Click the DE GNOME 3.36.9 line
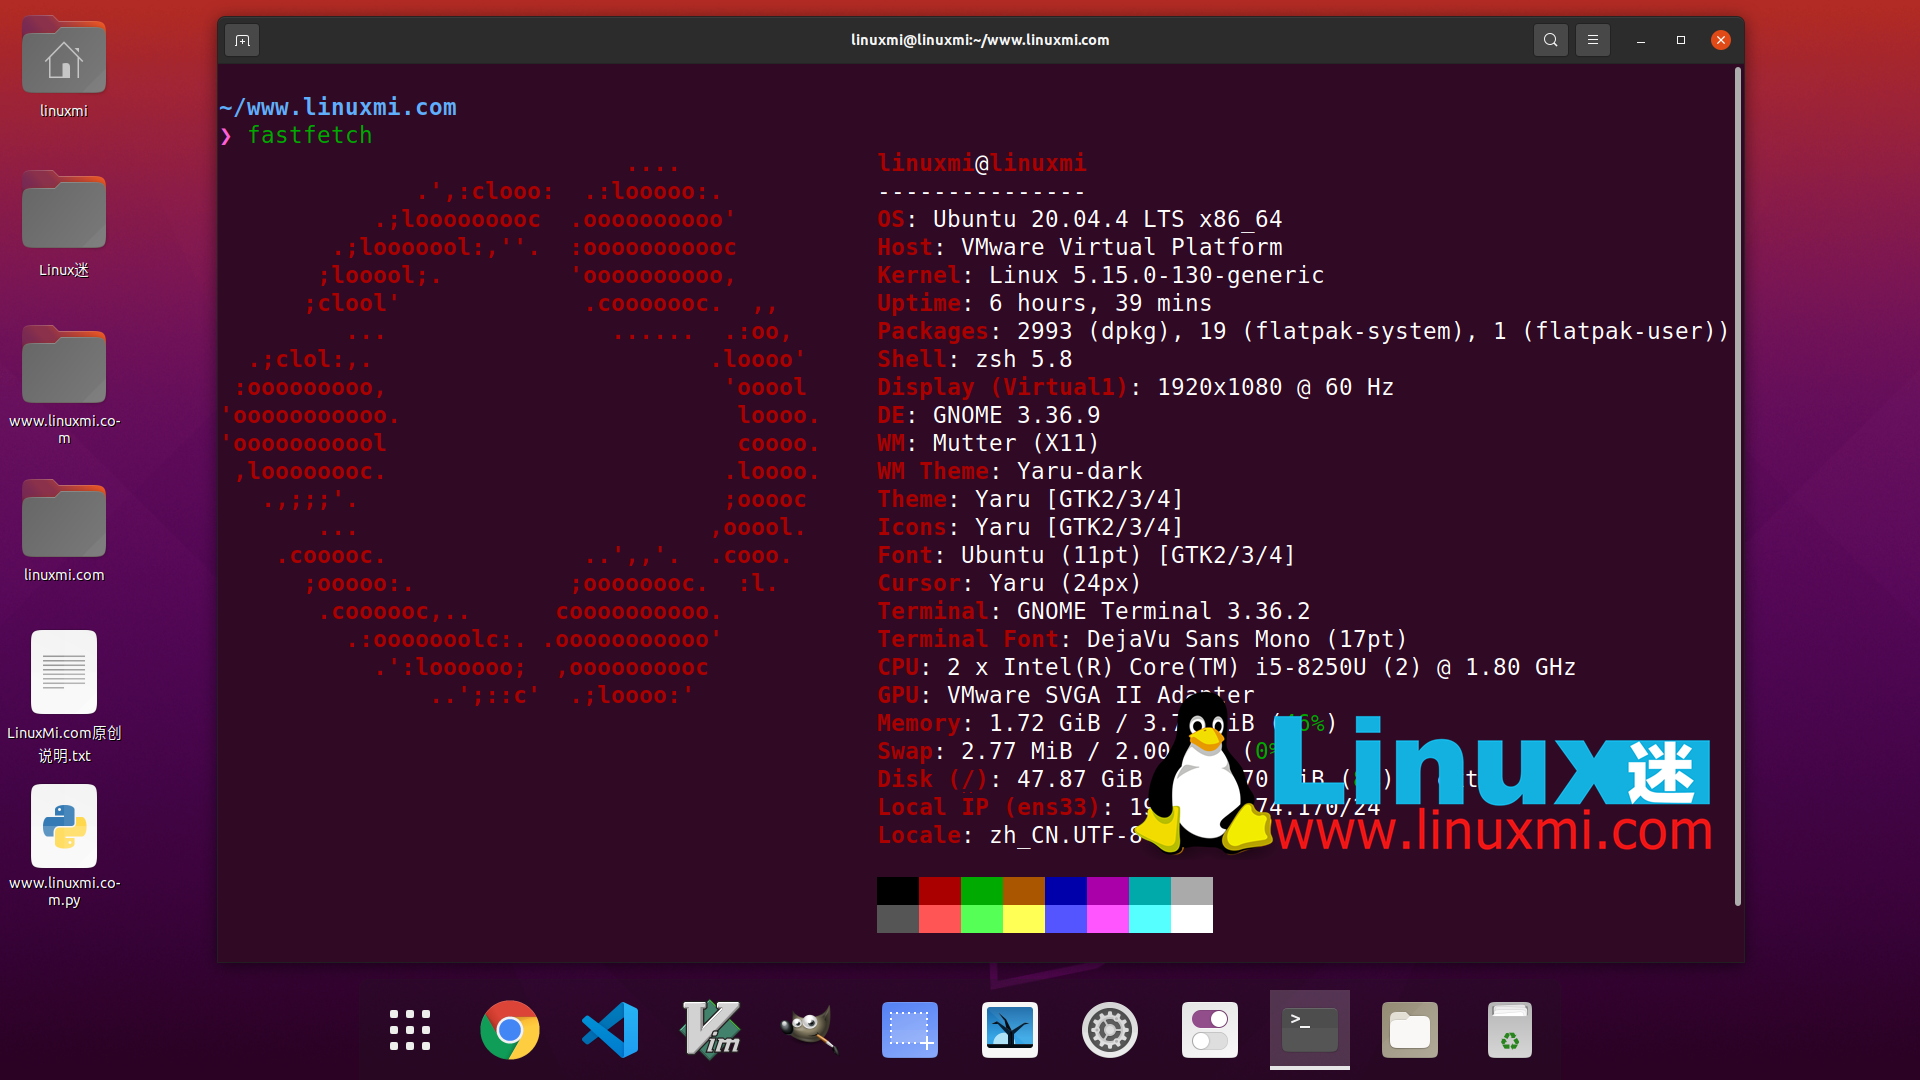The height and width of the screenshot is (1080, 1920). pyautogui.click(x=989, y=415)
